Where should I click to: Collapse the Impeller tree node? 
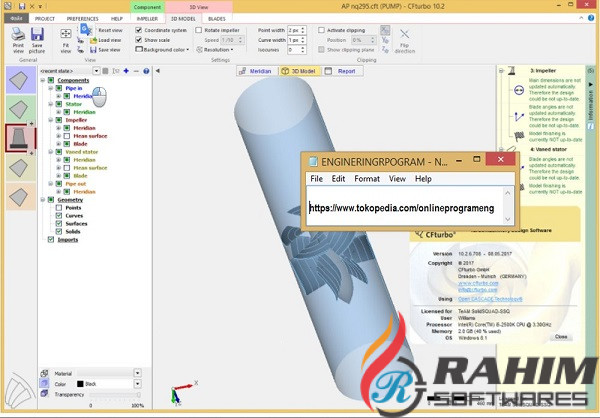click(x=51, y=120)
